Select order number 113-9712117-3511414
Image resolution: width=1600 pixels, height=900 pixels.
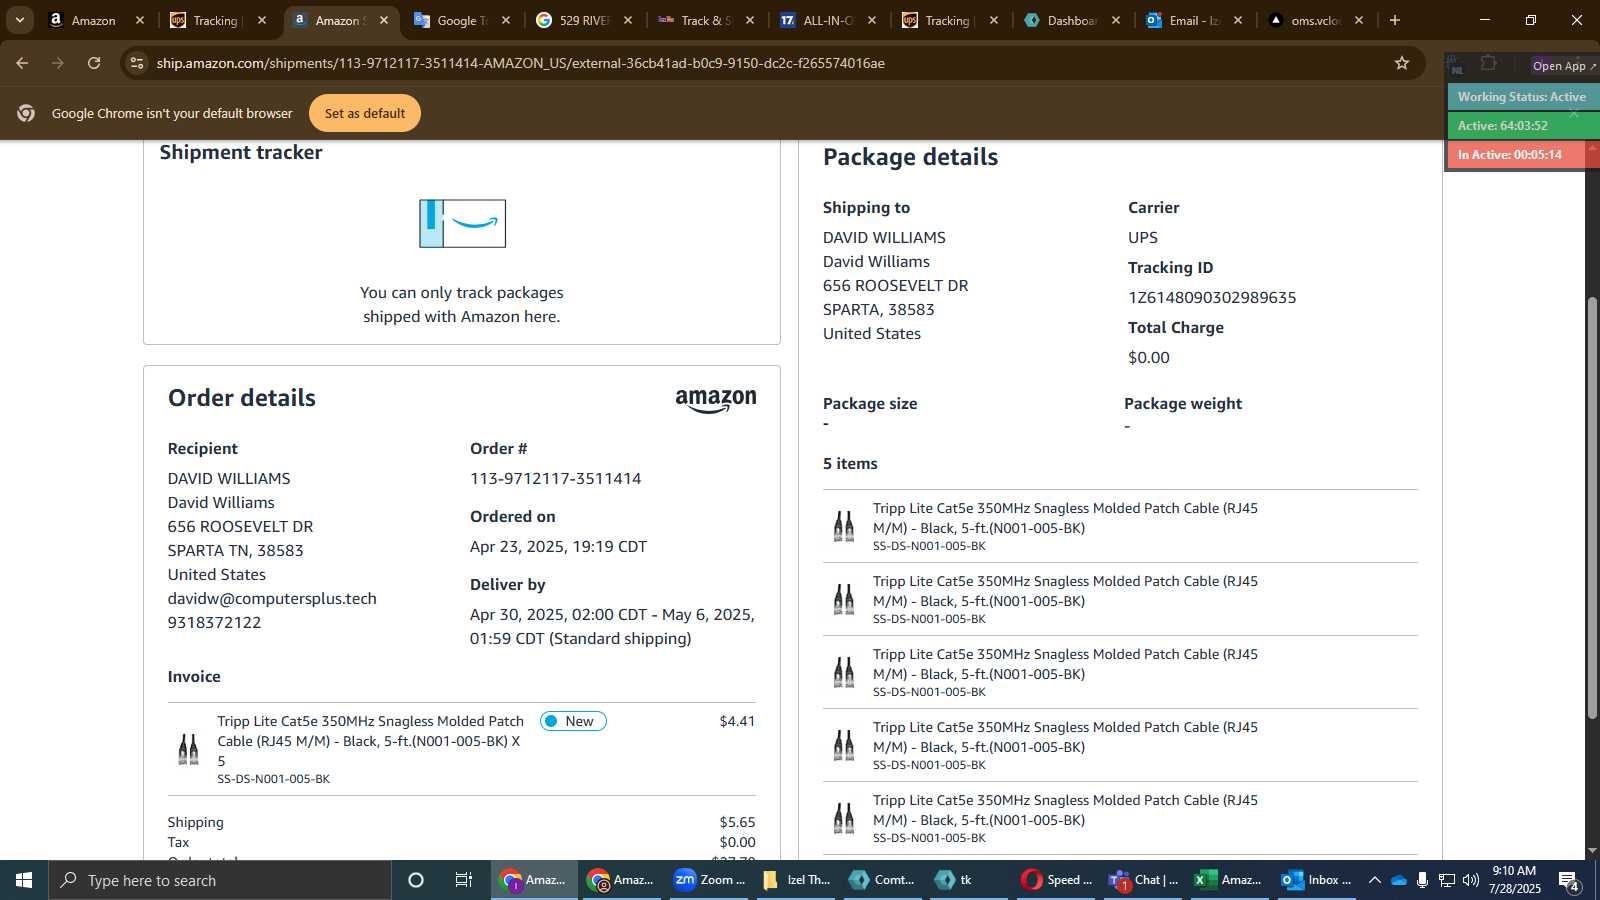point(556,479)
